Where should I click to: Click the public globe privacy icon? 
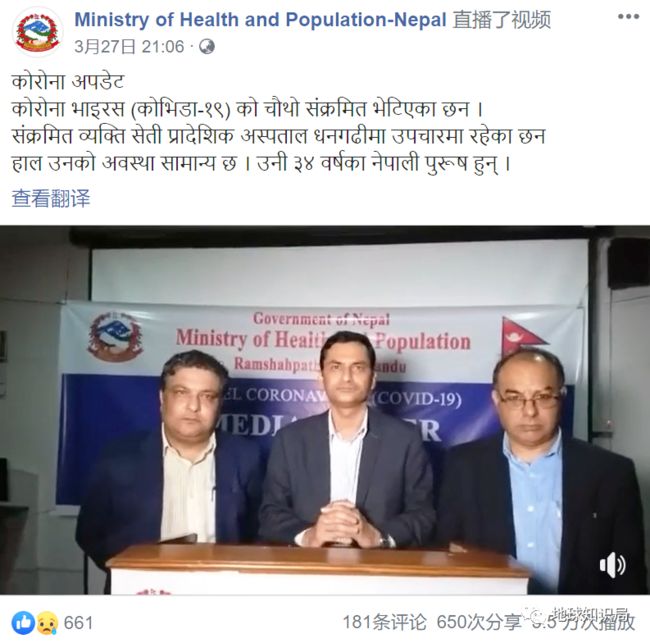tap(206, 46)
